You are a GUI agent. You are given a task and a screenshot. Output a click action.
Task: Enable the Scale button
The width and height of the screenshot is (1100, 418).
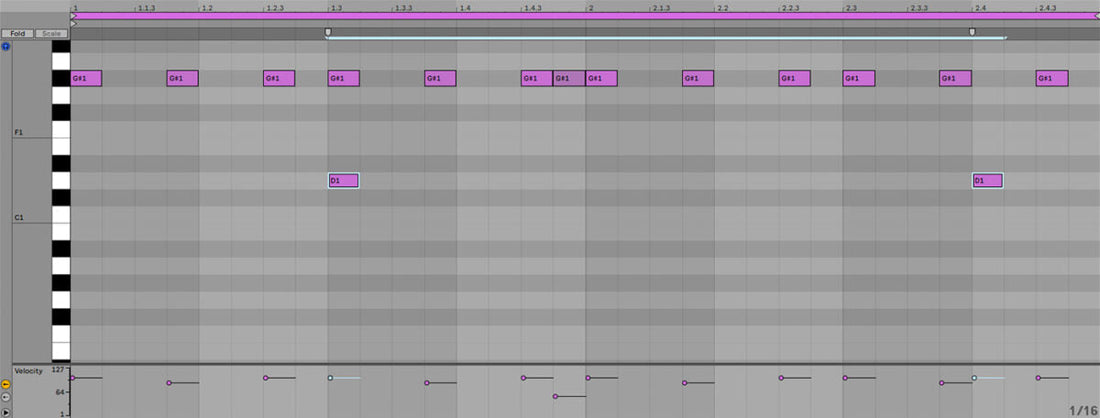51,33
